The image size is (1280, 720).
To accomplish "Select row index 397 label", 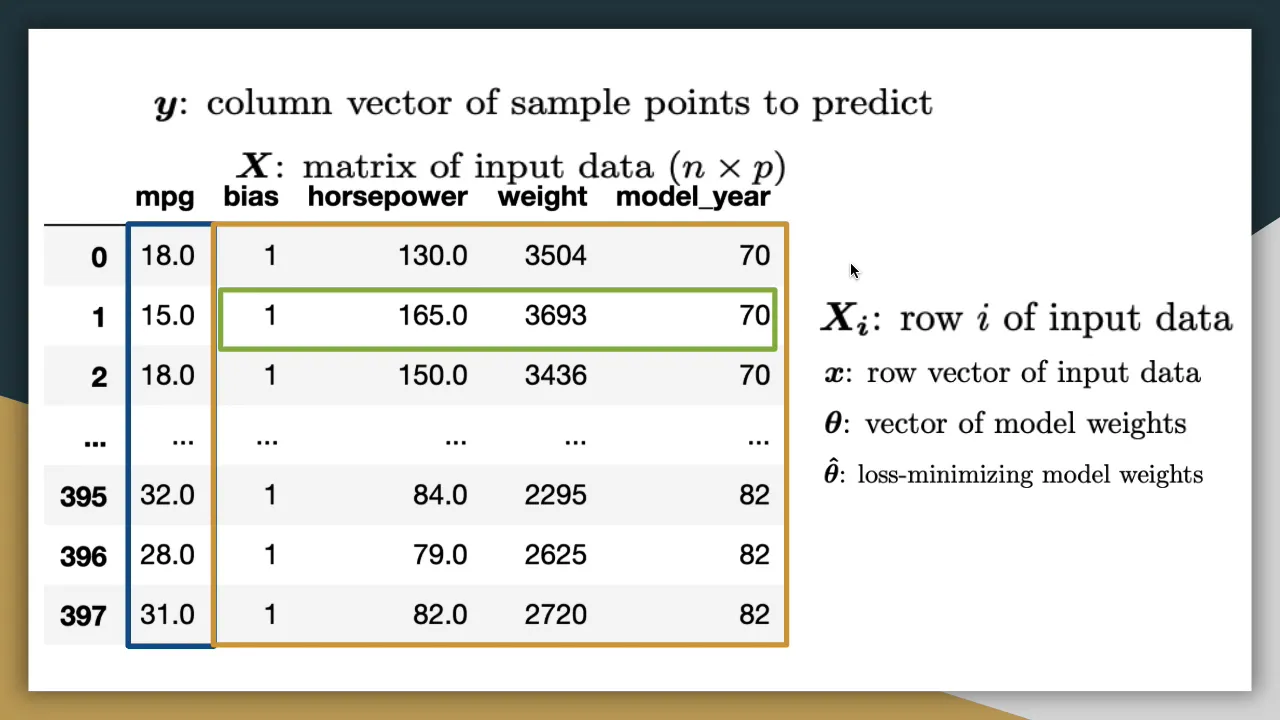I will tap(83, 616).
